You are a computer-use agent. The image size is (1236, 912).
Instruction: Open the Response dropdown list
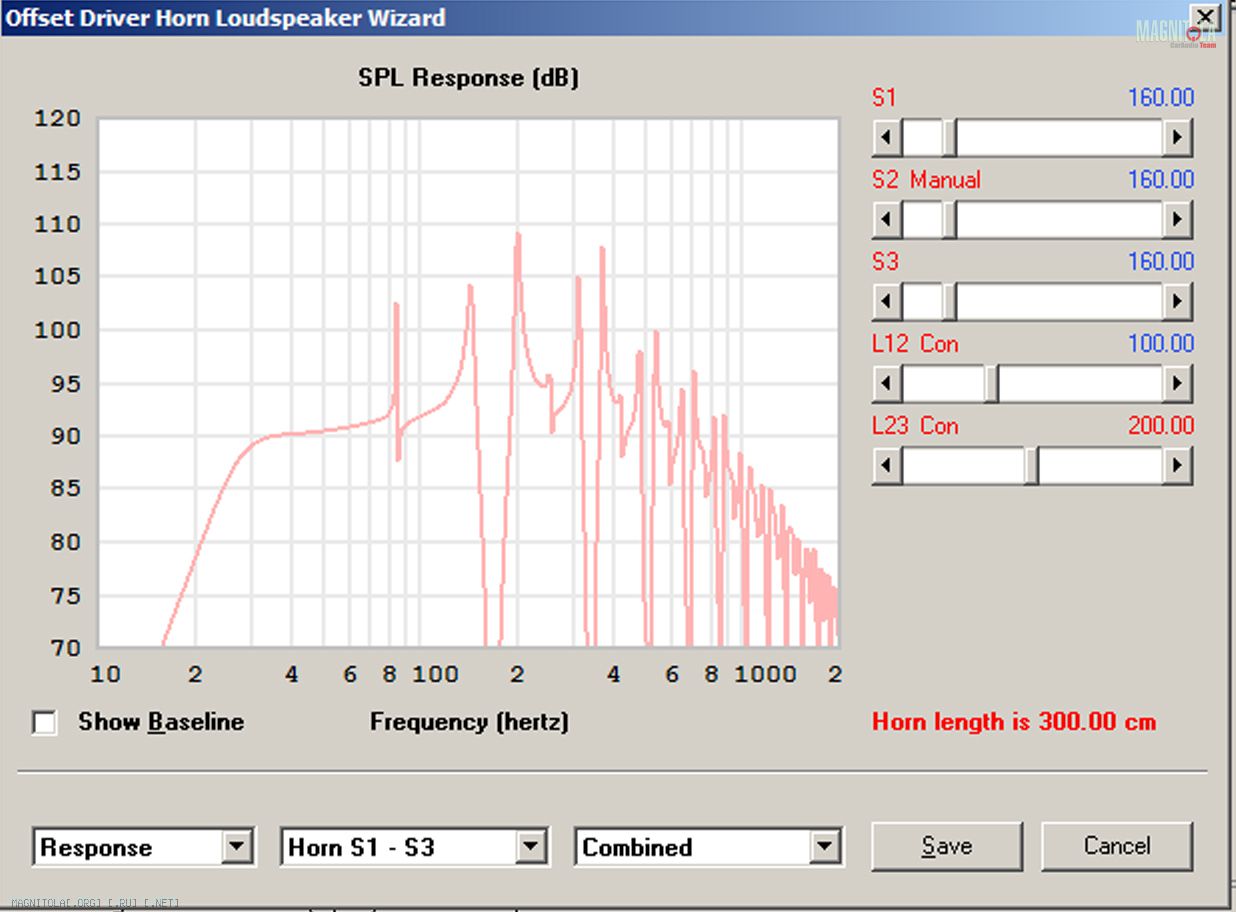[x=236, y=847]
